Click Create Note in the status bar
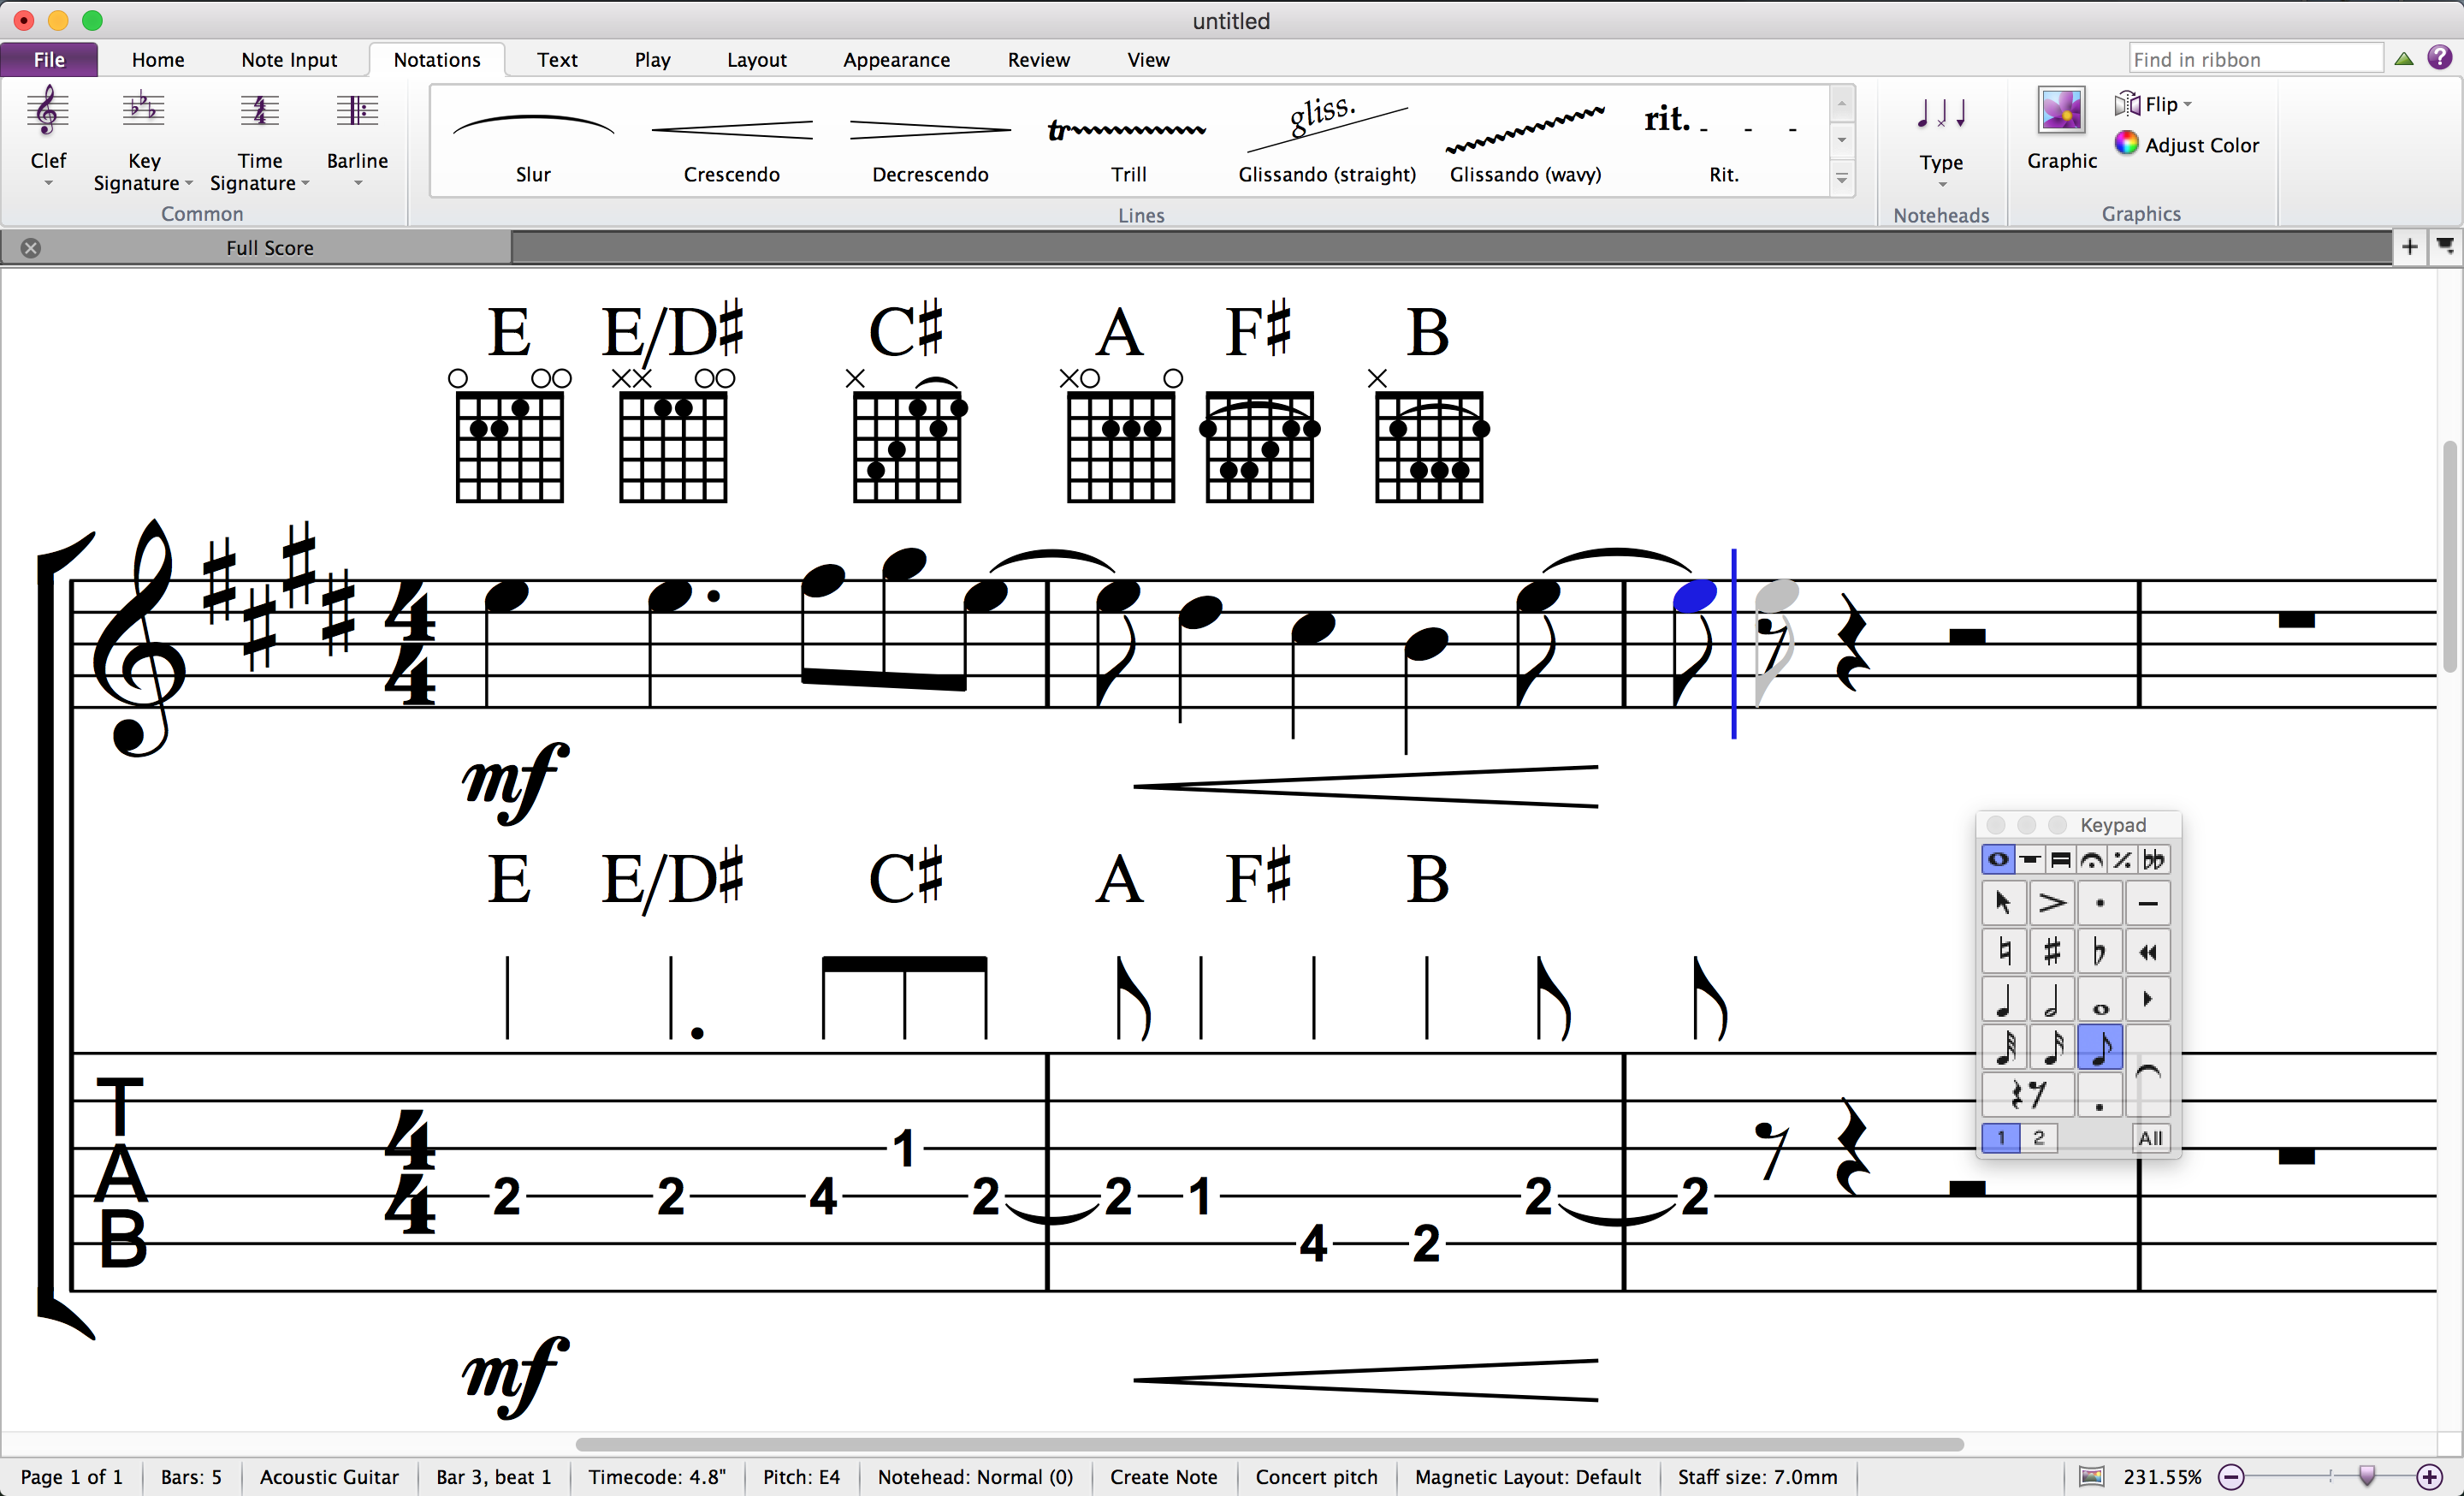This screenshot has width=2464, height=1496. tap(1163, 1477)
